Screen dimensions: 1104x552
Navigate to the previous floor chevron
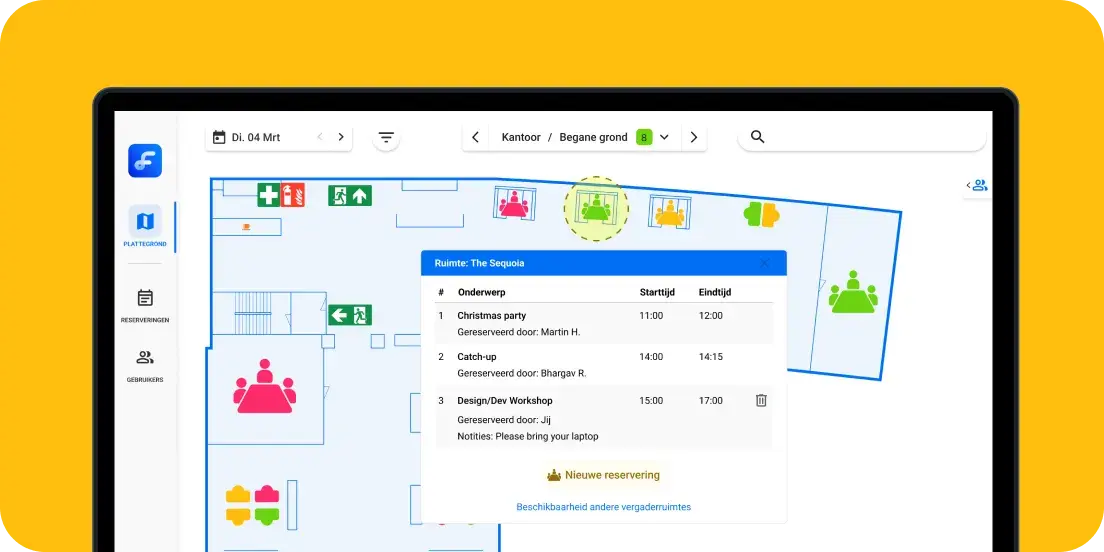pyautogui.click(x=476, y=137)
